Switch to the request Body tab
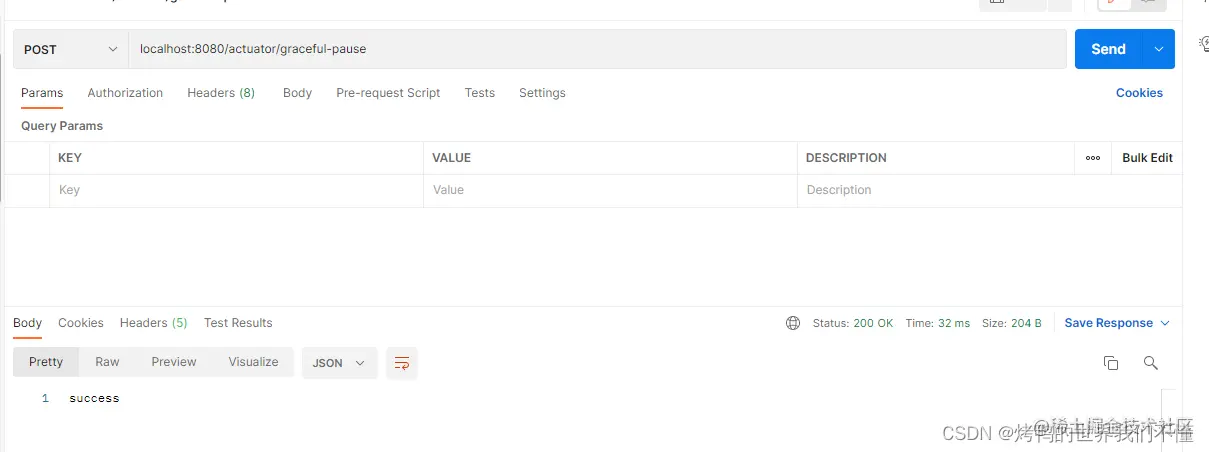 tap(297, 93)
